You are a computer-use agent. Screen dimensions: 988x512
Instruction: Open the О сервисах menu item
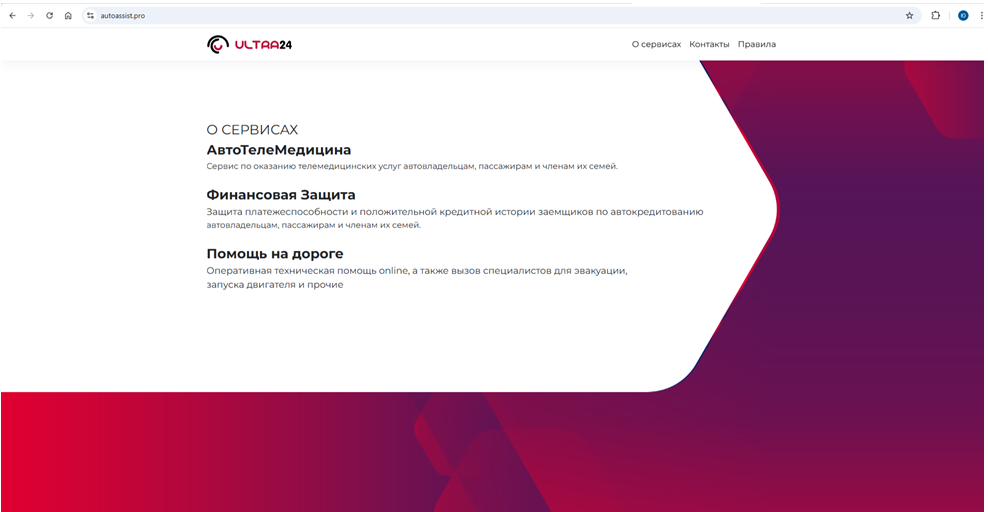[657, 44]
